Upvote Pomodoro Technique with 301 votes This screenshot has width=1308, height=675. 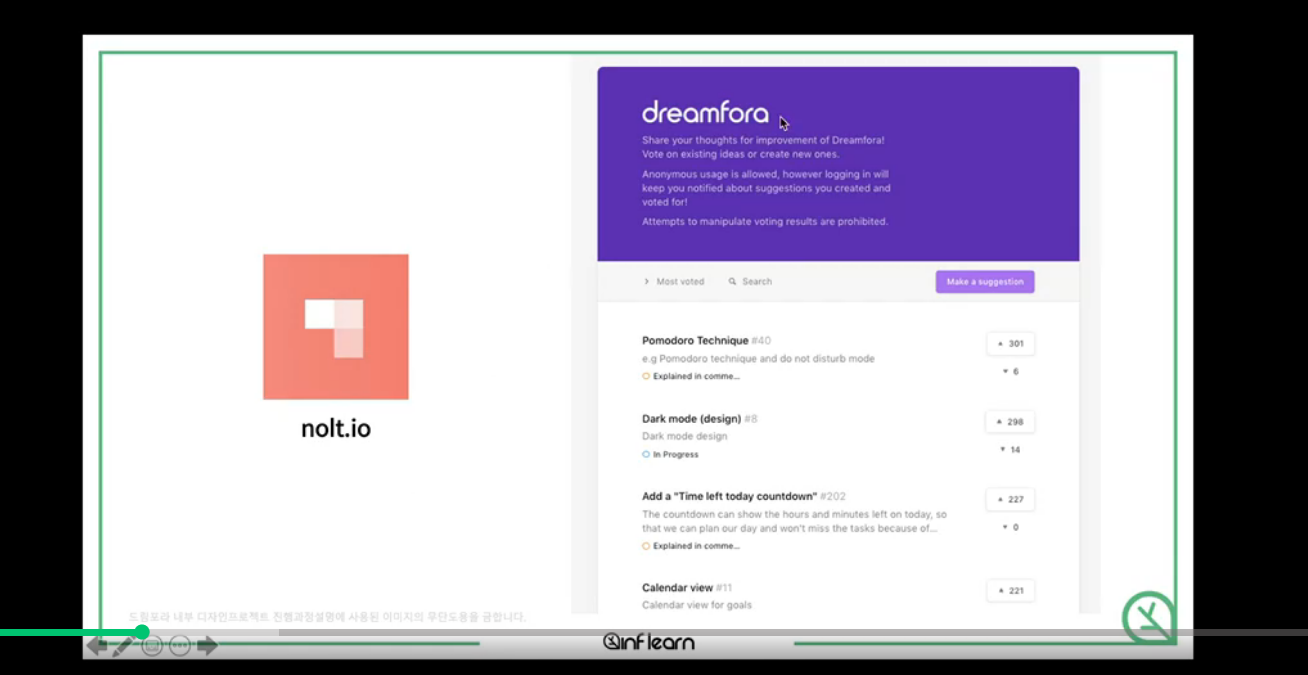pyautogui.click(x=1010, y=343)
